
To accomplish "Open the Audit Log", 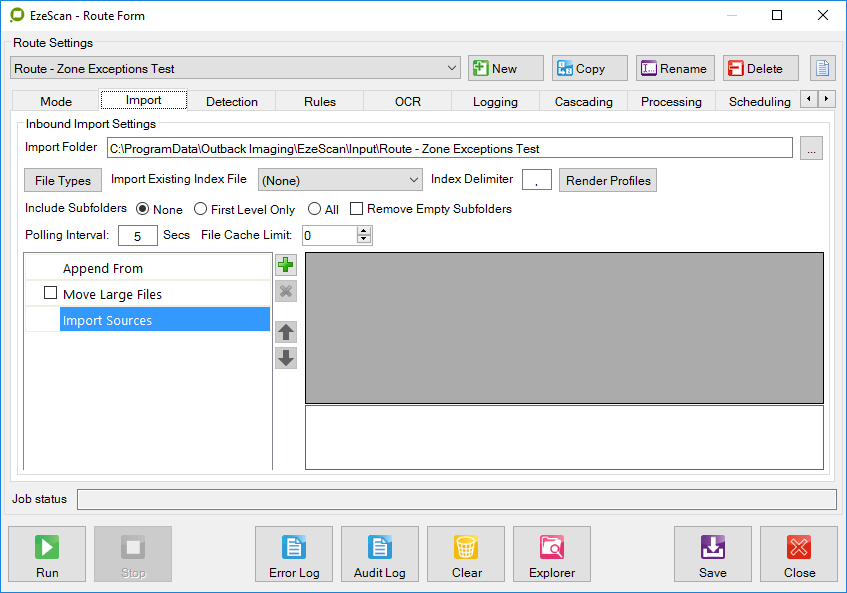I will click(x=380, y=554).
